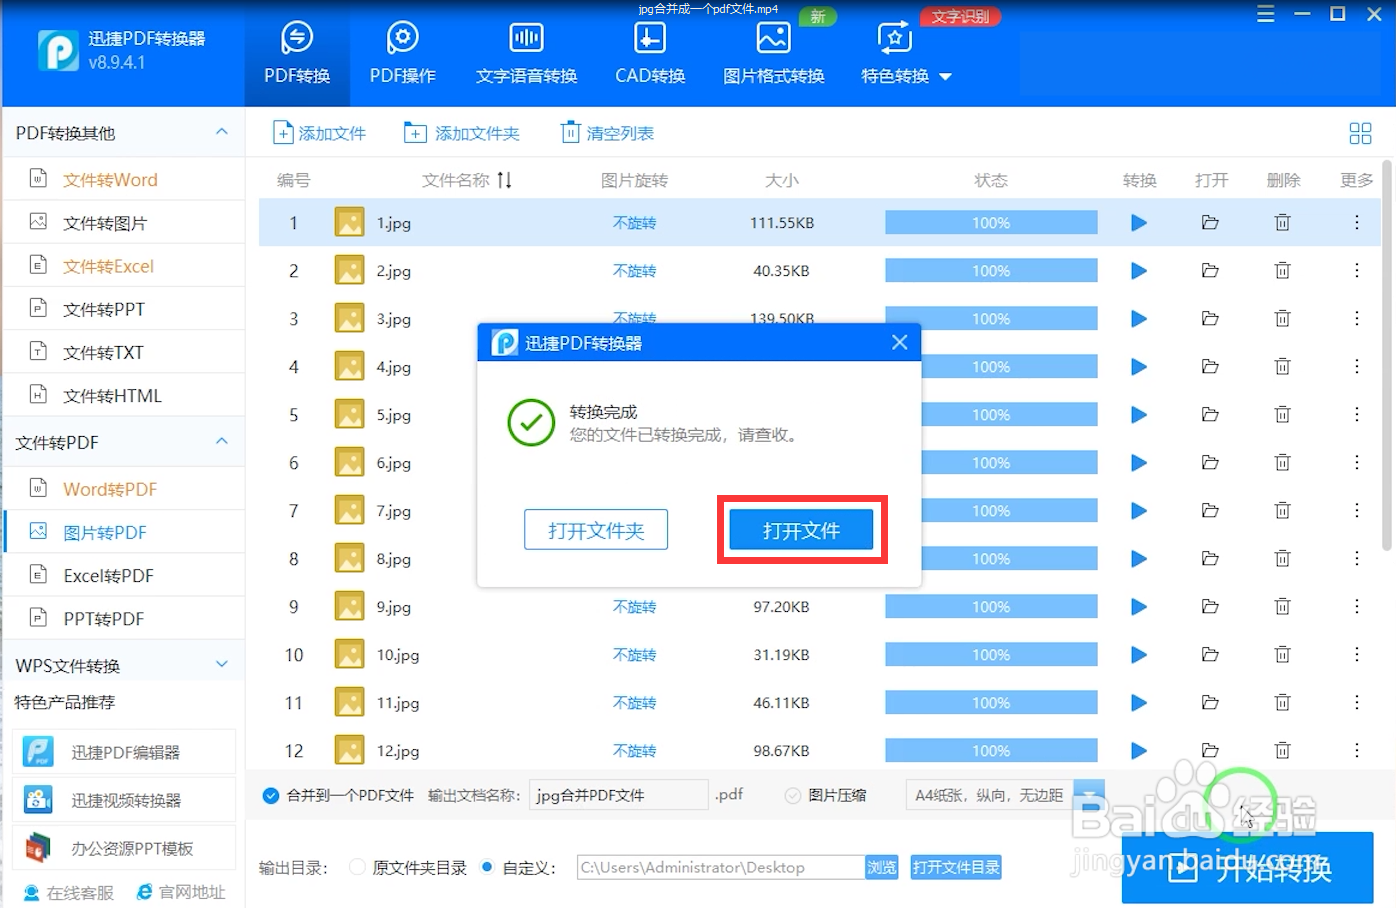This screenshot has height=908, width=1396.
Task: Open 迅捷视频转换器 product recommendation
Action: coord(125,800)
